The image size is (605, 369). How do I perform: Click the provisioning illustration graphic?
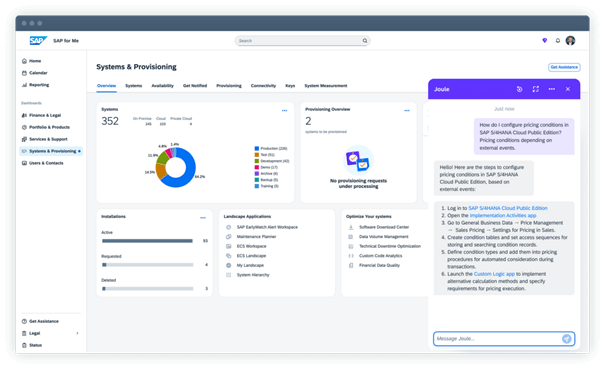click(358, 161)
